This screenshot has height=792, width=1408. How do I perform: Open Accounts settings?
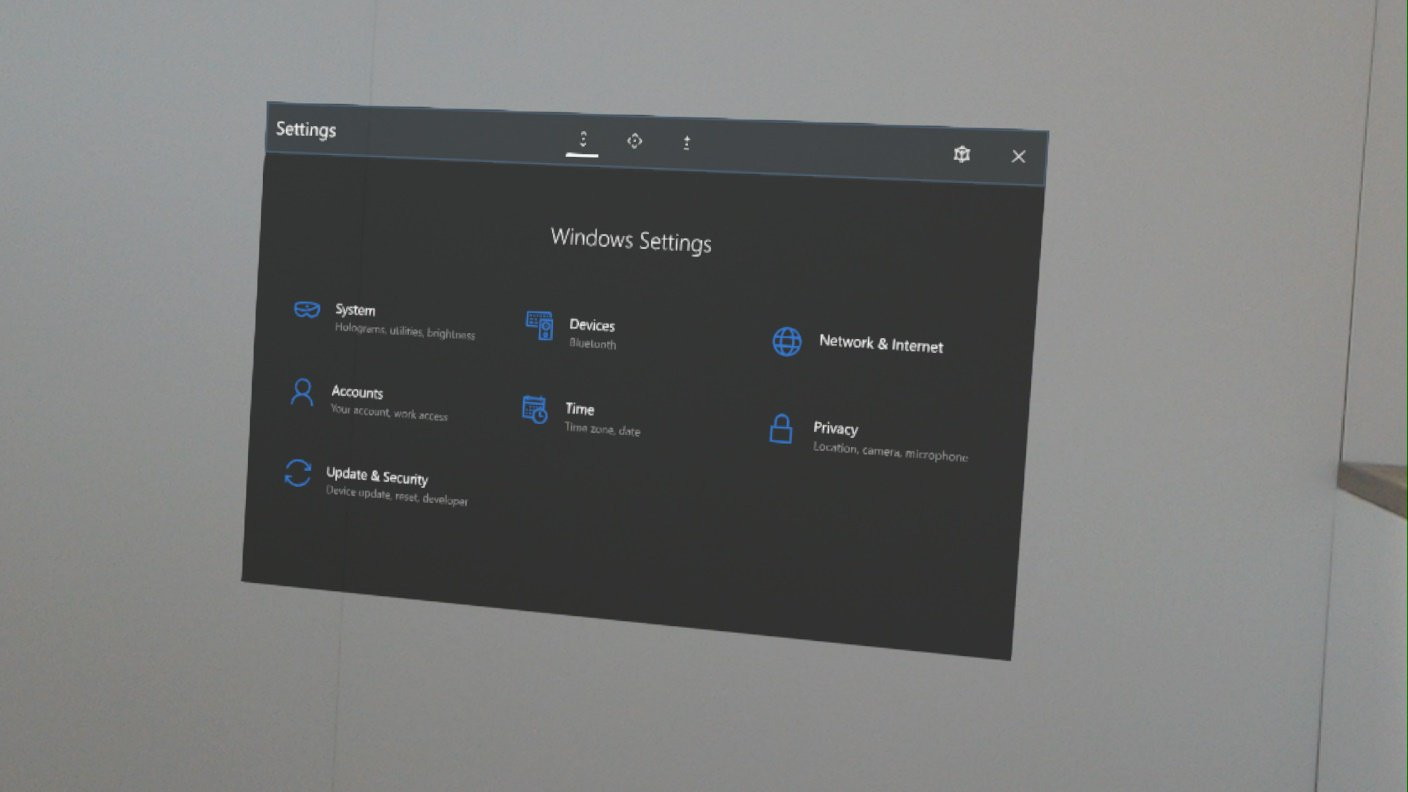point(368,400)
